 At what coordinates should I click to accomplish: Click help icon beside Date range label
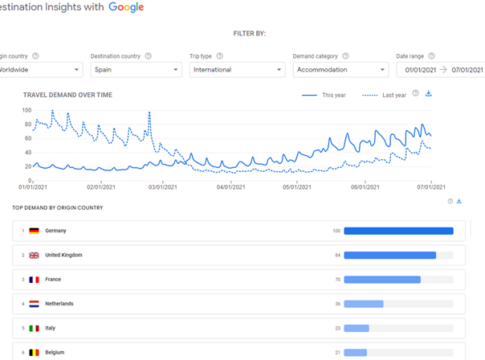tap(431, 56)
